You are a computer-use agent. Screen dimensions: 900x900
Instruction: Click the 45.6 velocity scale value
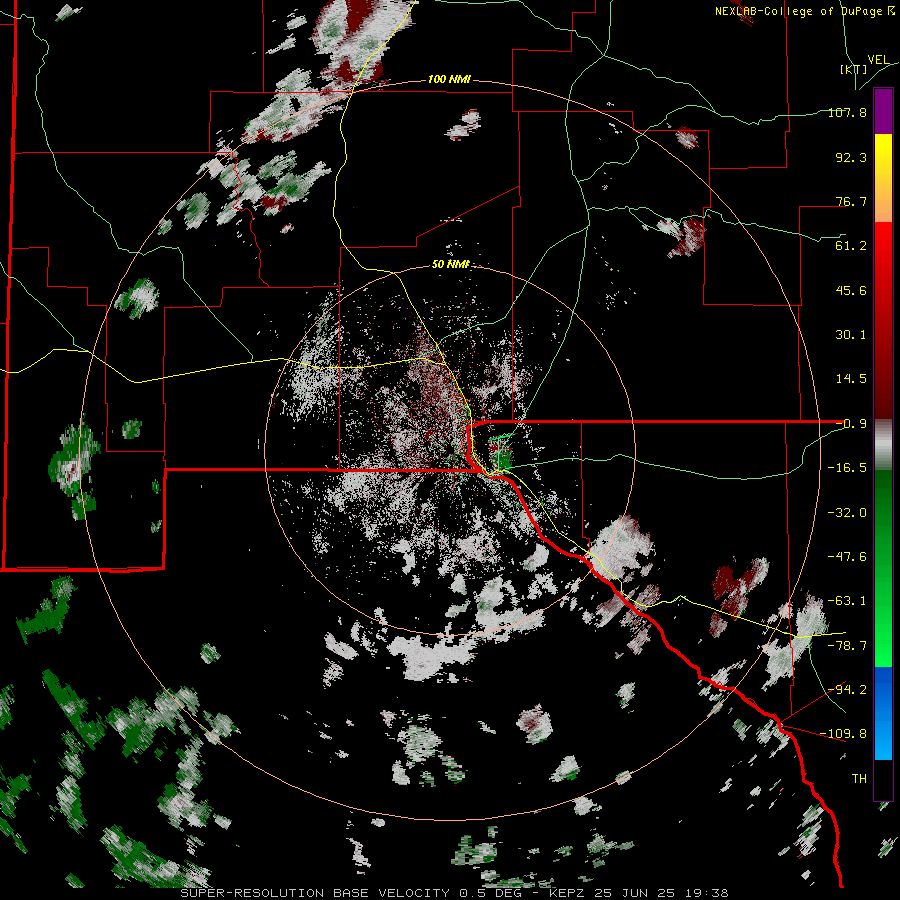click(x=851, y=290)
